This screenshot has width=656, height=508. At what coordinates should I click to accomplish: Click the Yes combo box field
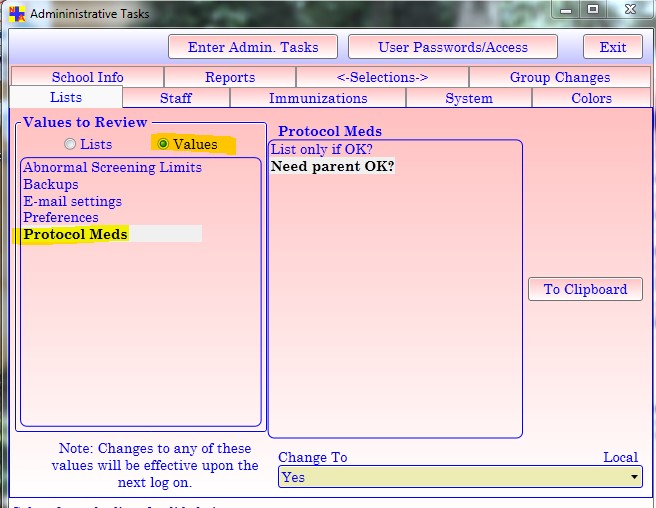click(x=460, y=477)
